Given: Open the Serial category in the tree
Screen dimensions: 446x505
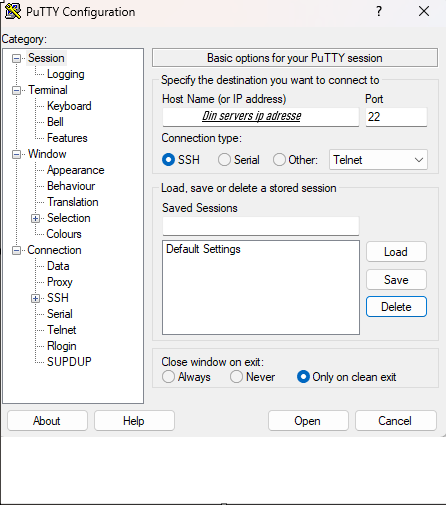Looking at the screenshot, I should pos(60,314).
